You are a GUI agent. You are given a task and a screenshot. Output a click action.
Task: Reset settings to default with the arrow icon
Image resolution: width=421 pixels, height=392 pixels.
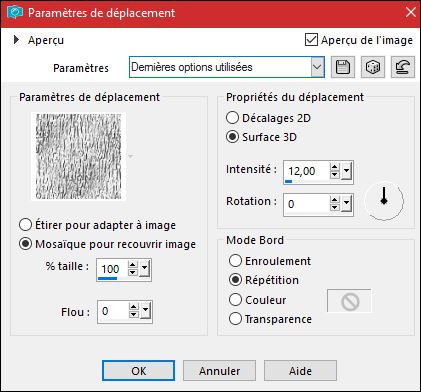[x=403, y=67]
